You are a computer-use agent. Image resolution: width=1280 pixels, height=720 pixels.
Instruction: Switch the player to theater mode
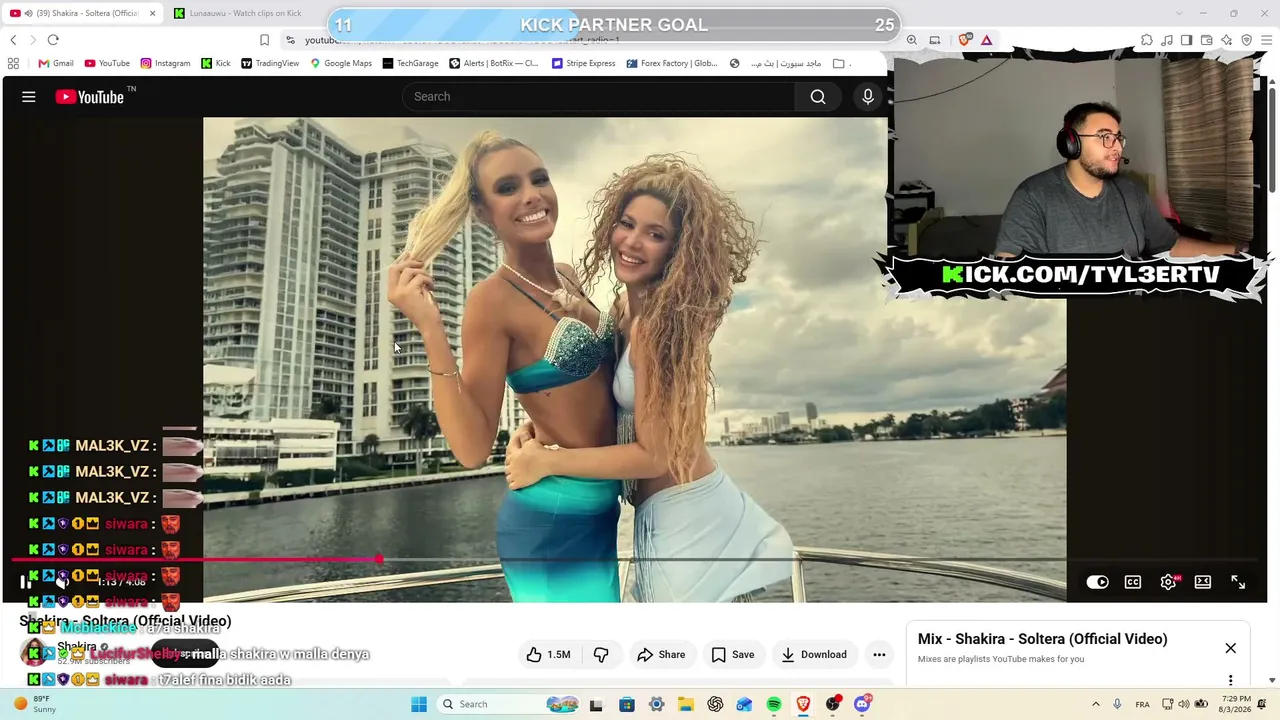pyautogui.click(x=1203, y=582)
